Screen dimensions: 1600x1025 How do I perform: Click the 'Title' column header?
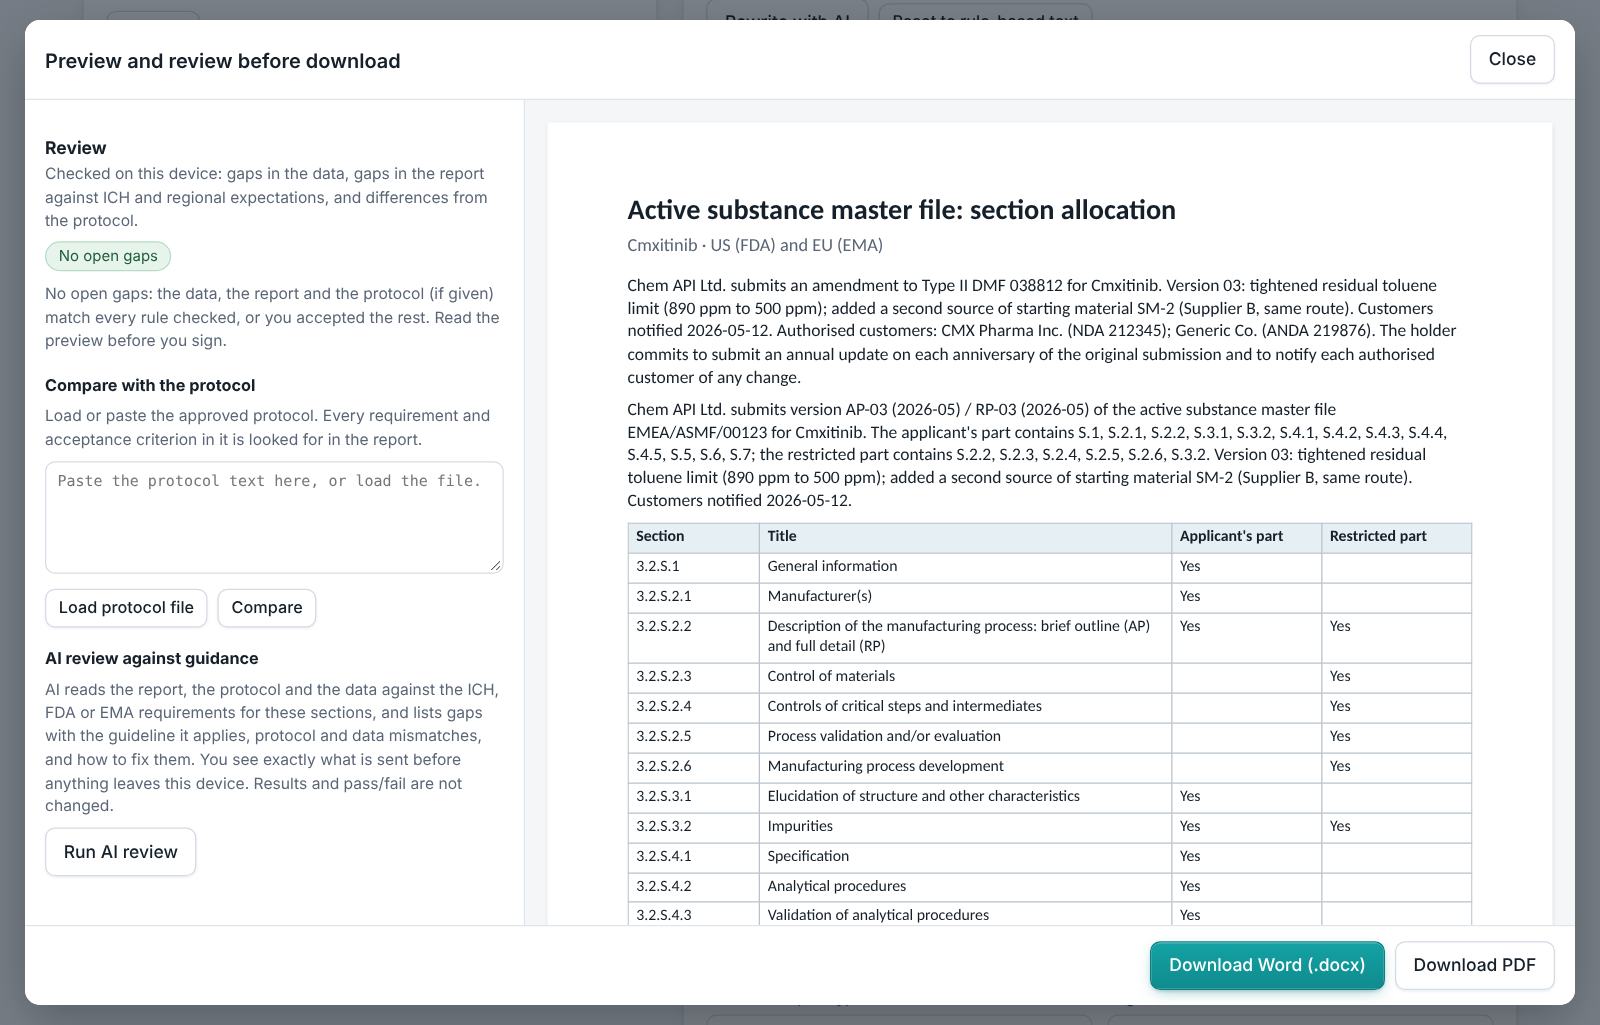[965, 537]
